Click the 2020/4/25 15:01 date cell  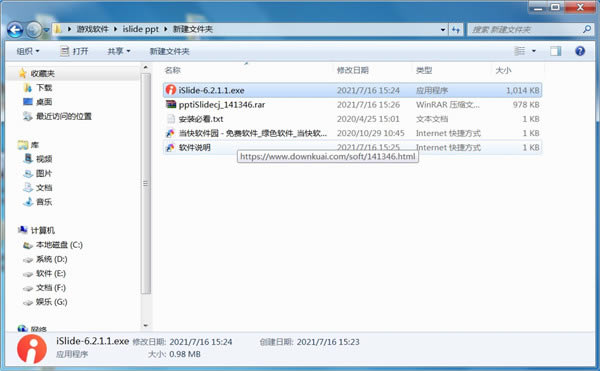pyautogui.click(x=368, y=119)
